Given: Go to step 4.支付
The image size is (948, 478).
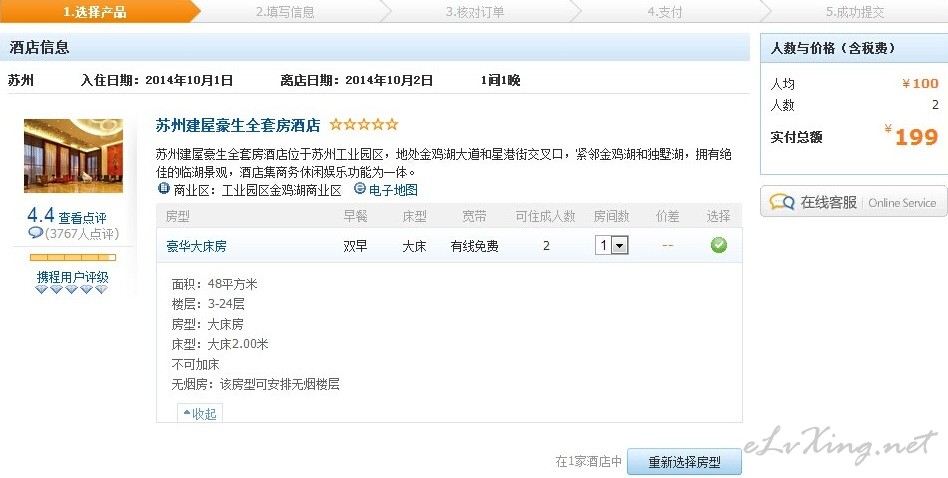Looking at the screenshot, I should [664, 11].
